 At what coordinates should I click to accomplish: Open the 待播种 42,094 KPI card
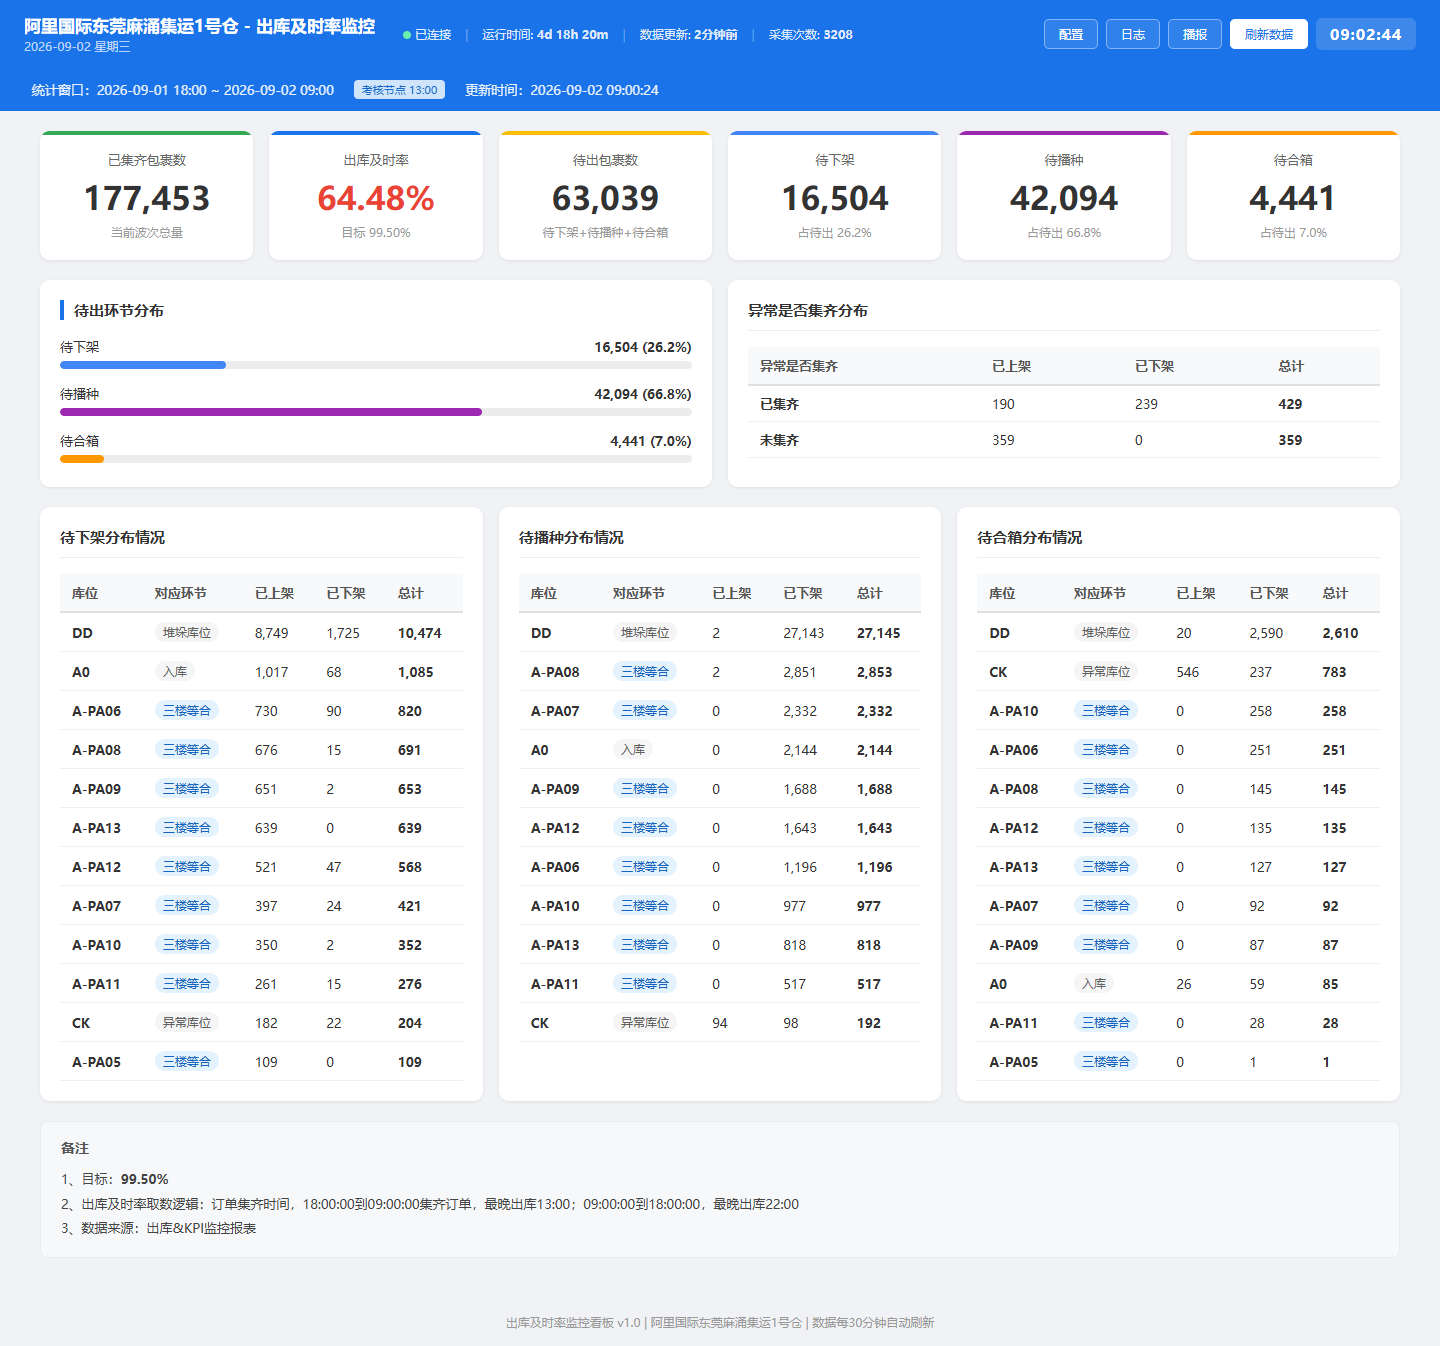tap(1064, 196)
